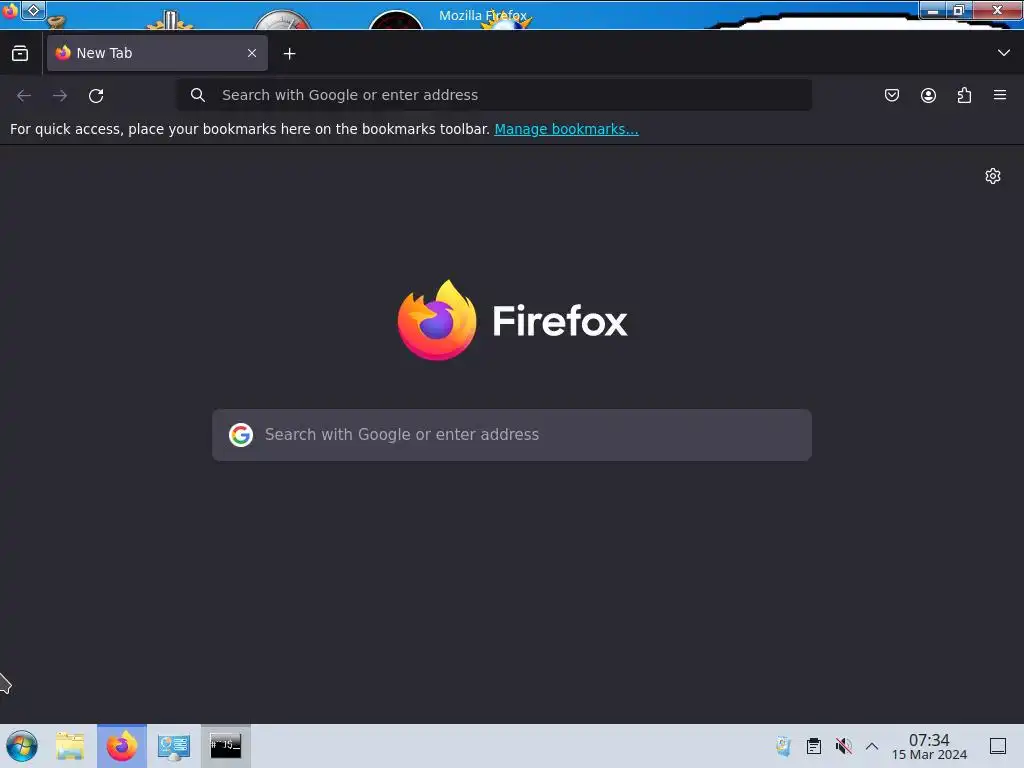Expand hidden system tray icons
1024x768 pixels.
coord(872,746)
